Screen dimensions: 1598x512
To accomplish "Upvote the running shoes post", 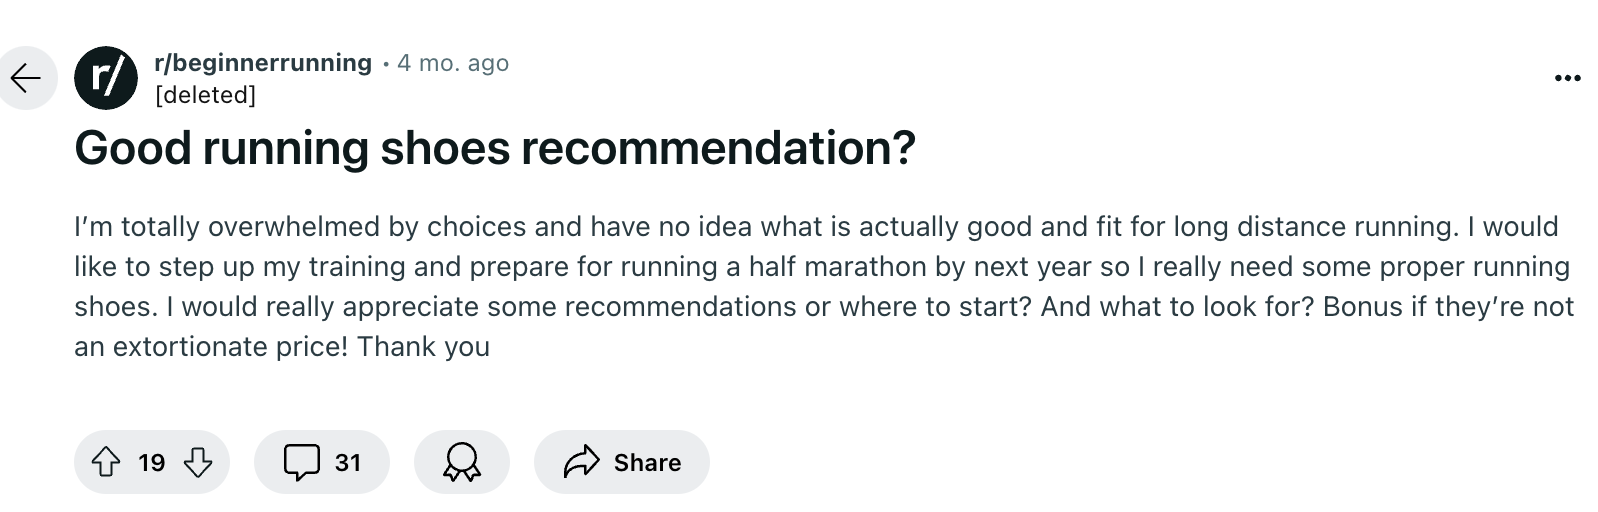I will 105,462.
